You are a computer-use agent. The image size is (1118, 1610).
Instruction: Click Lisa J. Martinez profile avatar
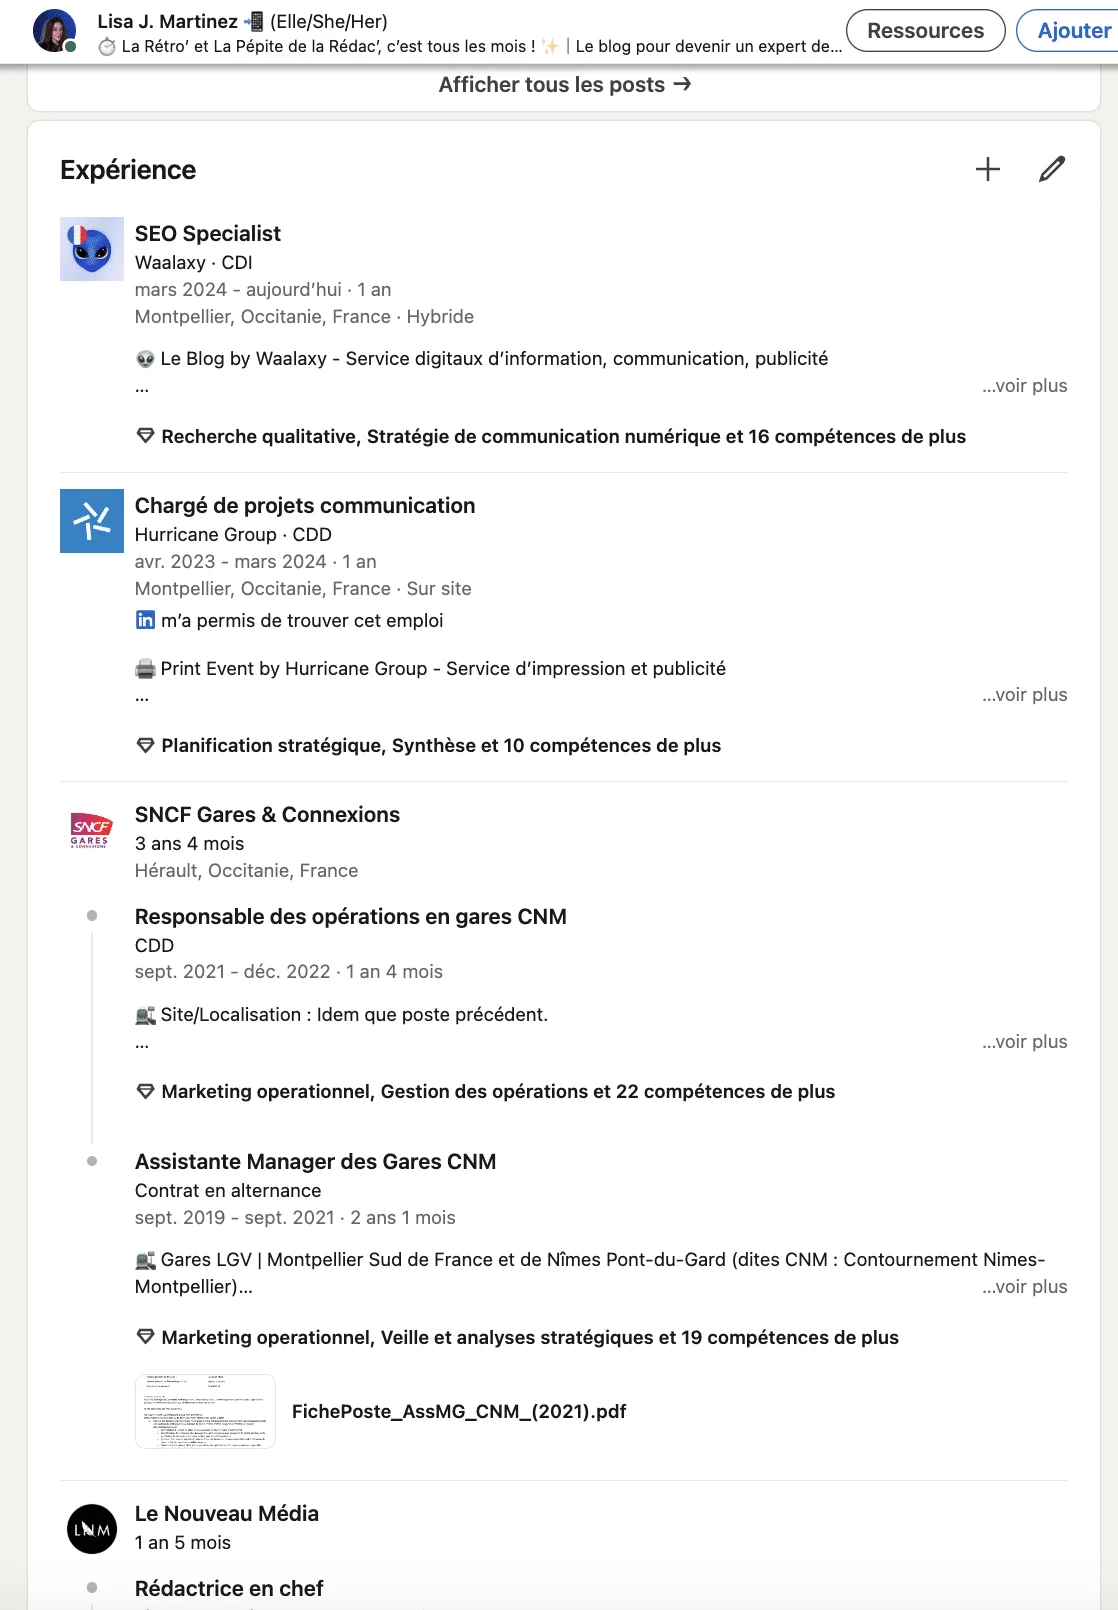tap(55, 31)
